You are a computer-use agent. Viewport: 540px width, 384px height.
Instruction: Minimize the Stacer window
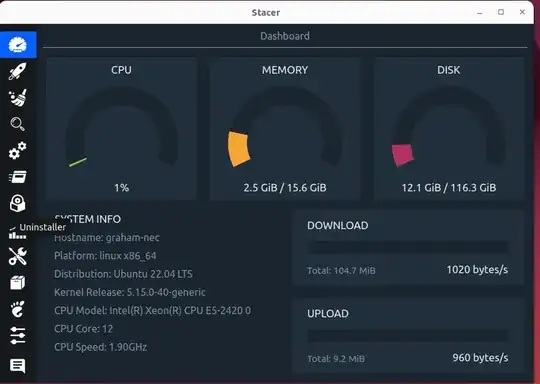[x=480, y=13]
